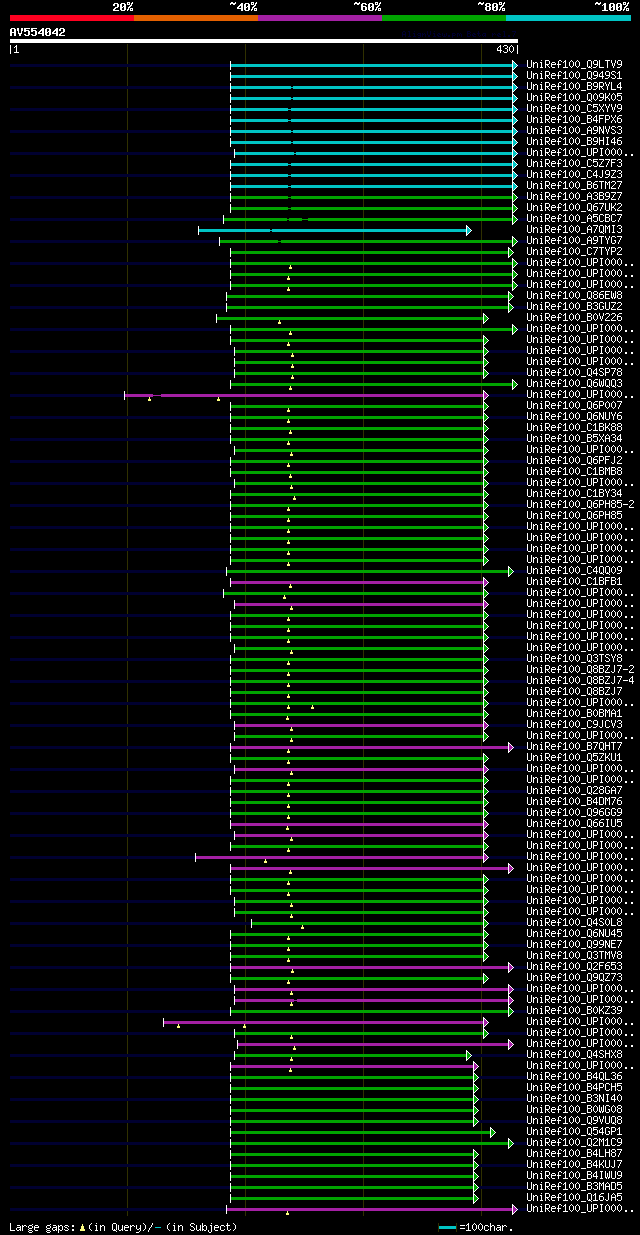Select the UniRef100_B4QL36 label
The width and height of the screenshot is (640, 1235).
[x=574, y=1076]
